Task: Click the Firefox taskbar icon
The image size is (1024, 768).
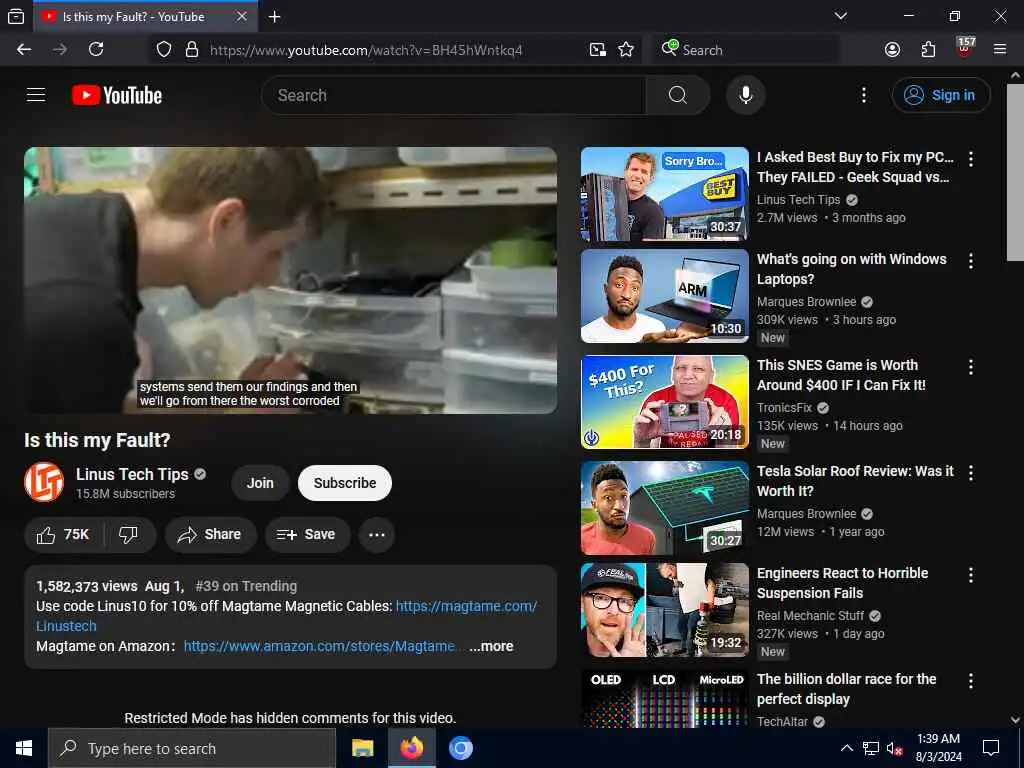Action: tap(411, 748)
